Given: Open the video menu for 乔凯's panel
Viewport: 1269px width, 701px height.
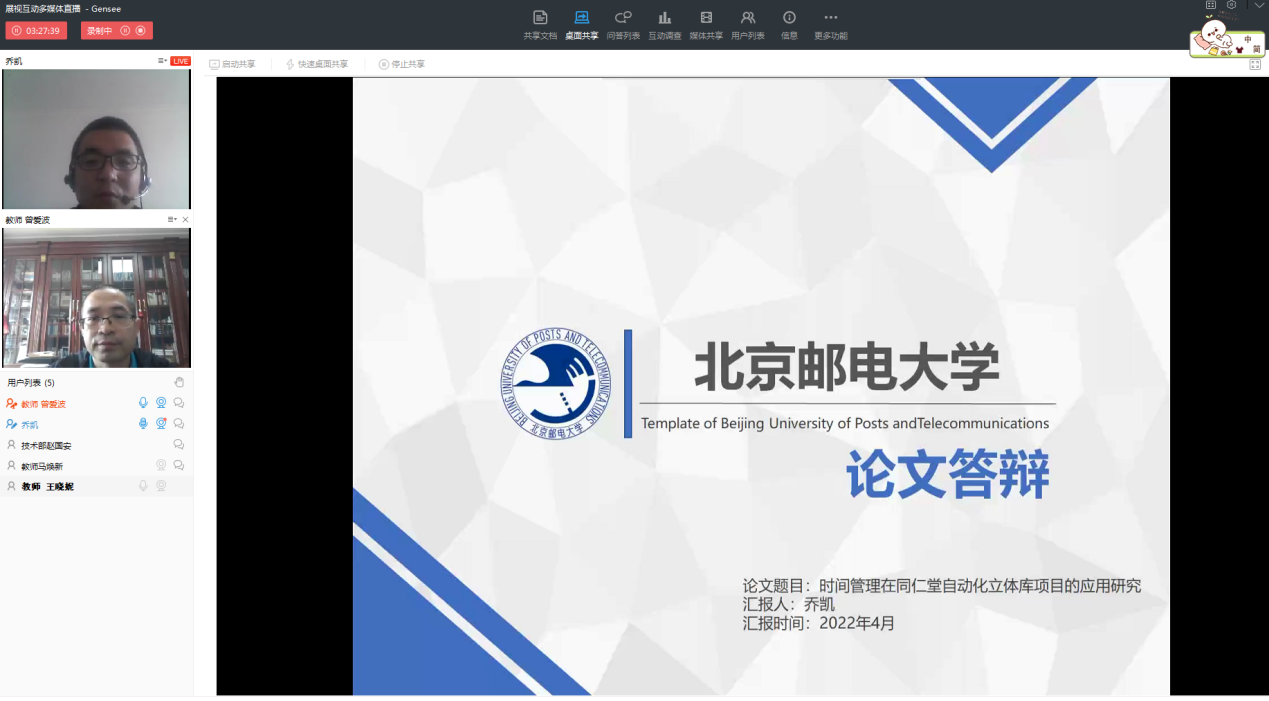Looking at the screenshot, I should coord(162,61).
